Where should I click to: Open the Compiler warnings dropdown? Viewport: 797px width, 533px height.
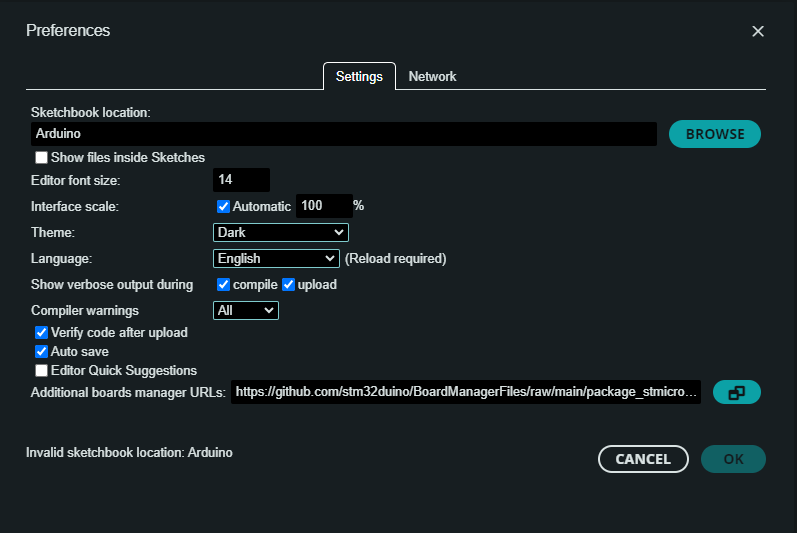click(246, 311)
